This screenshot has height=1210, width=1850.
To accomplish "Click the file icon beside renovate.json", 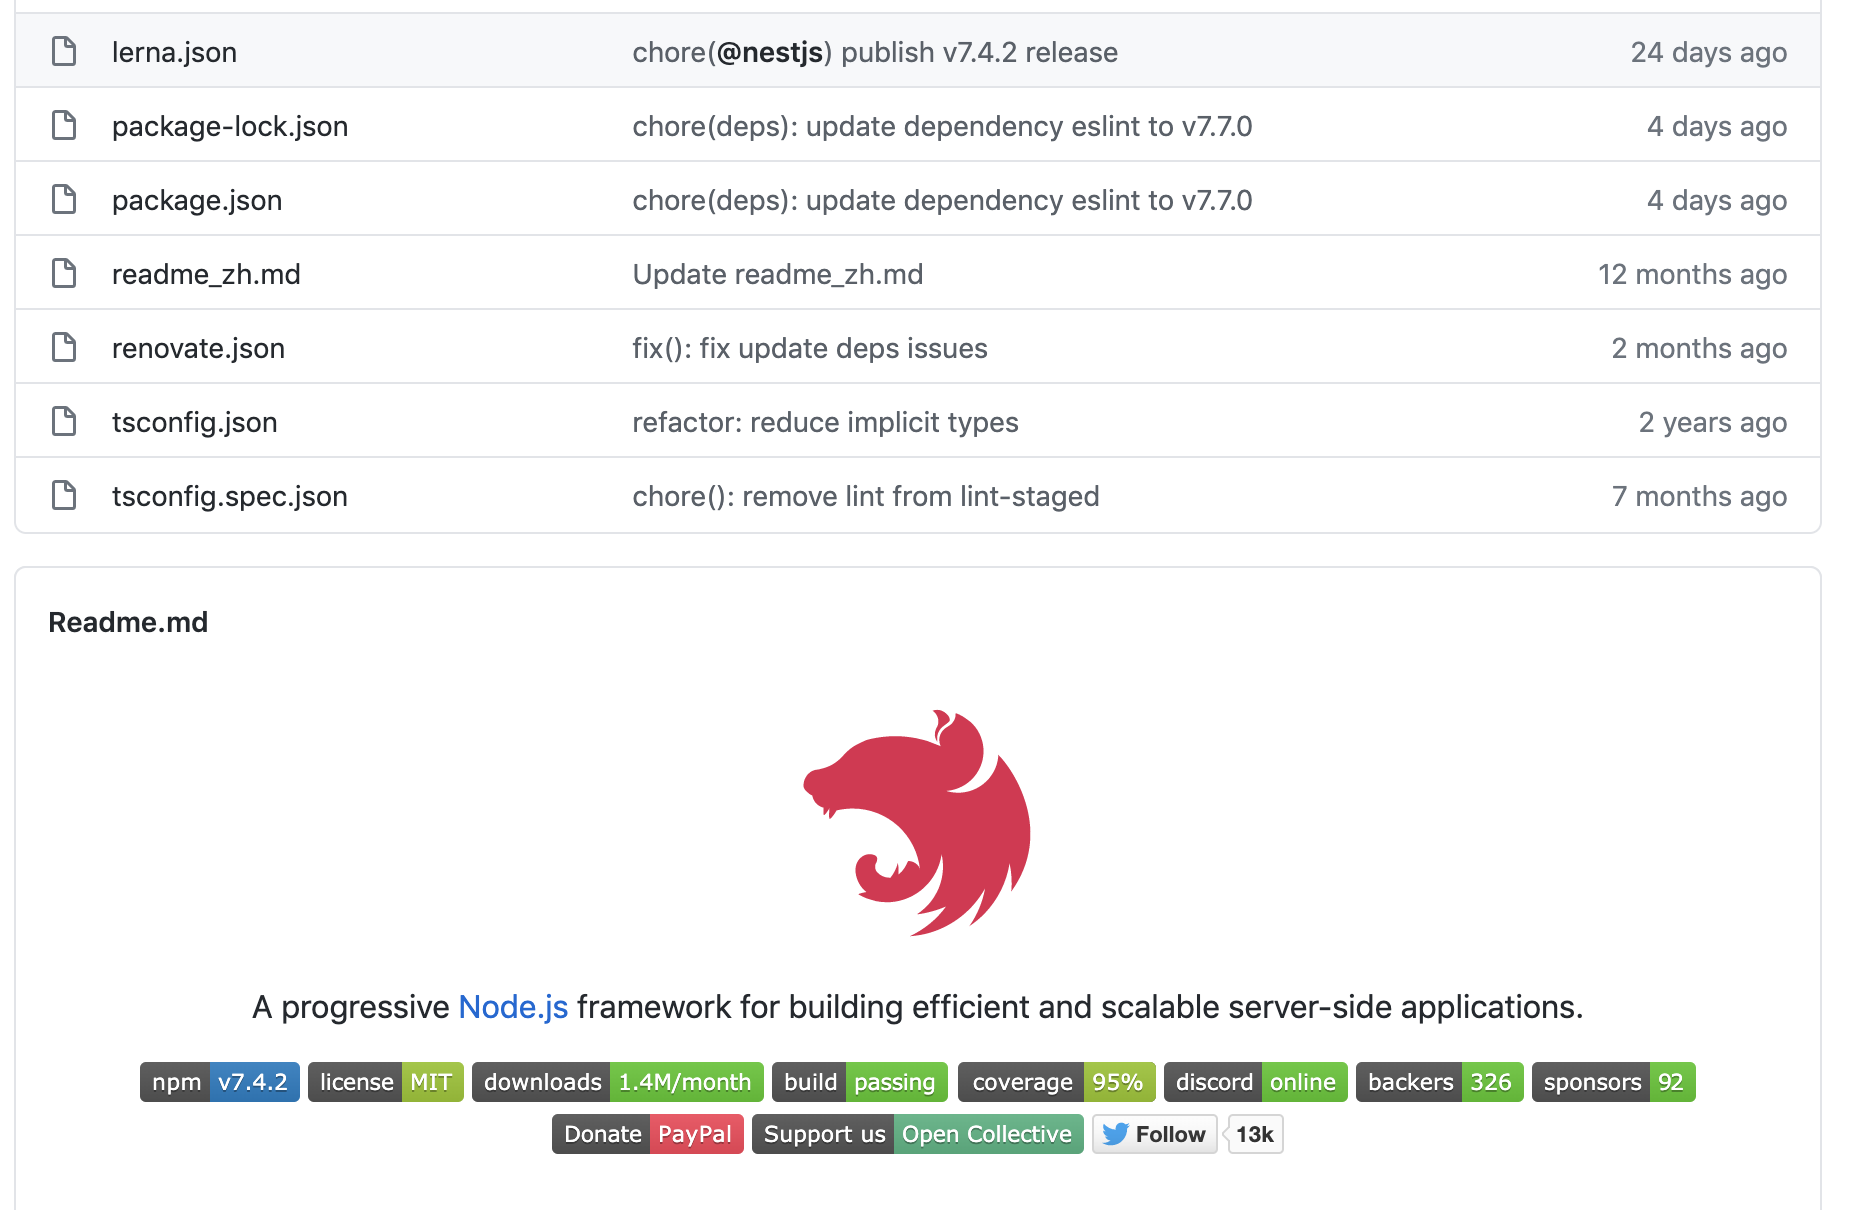I will 64,347.
